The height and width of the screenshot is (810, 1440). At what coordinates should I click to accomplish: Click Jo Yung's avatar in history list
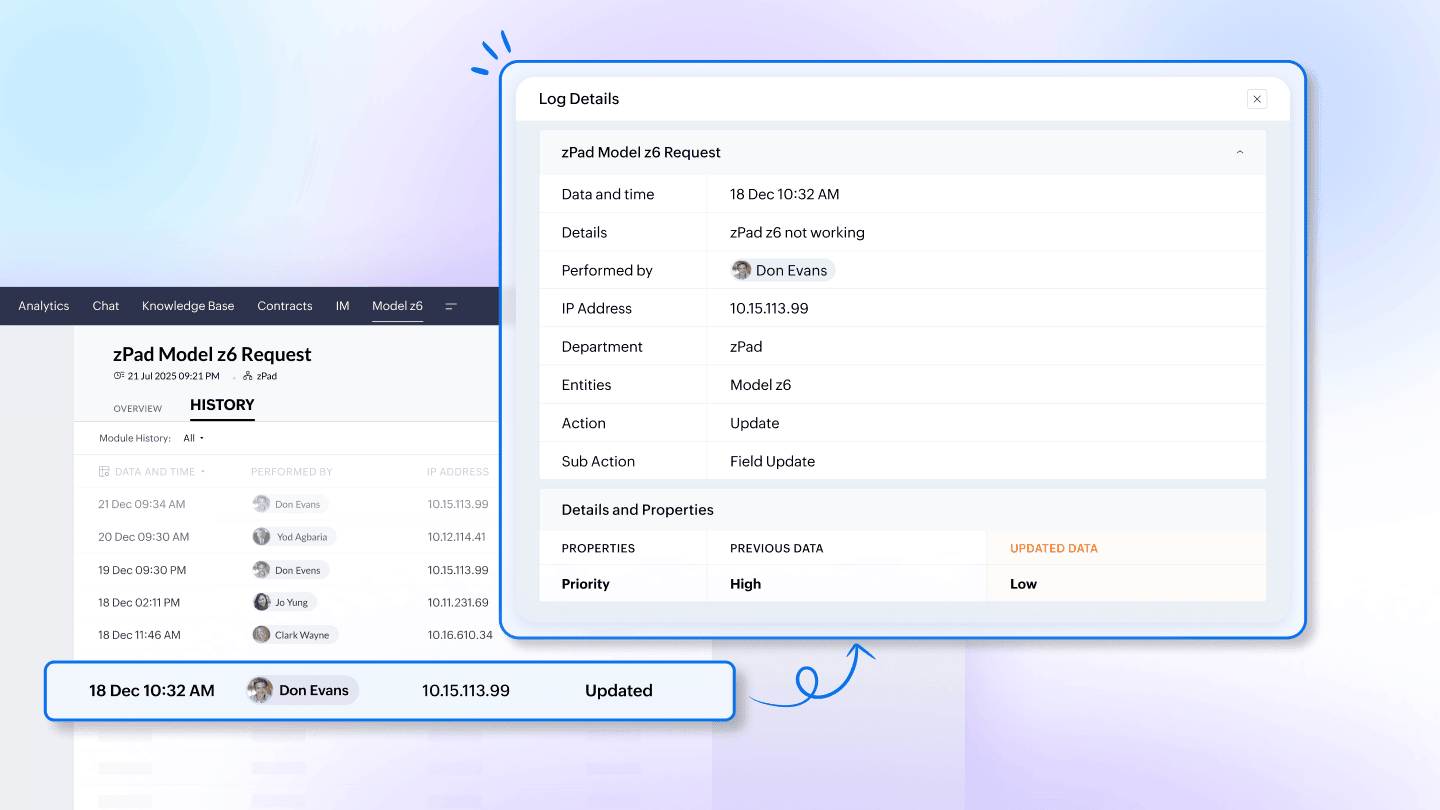coord(262,602)
